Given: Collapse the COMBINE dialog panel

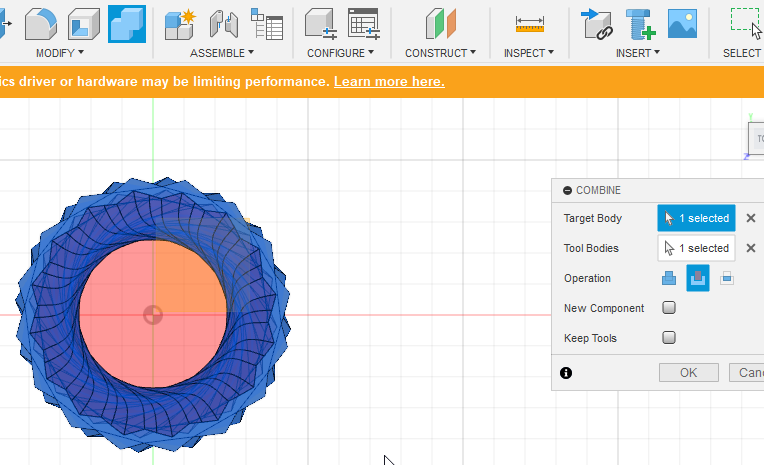Looking at the screenshot, I should pos(568,190).
